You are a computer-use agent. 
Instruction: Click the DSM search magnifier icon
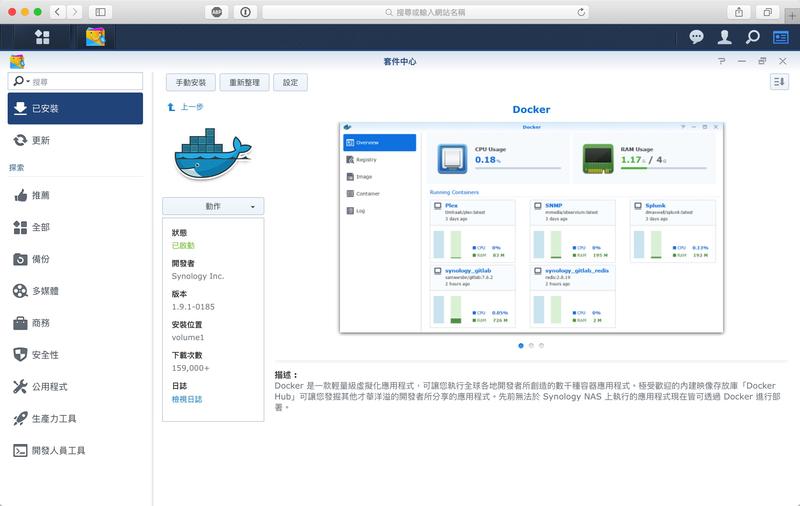[753, 37]
